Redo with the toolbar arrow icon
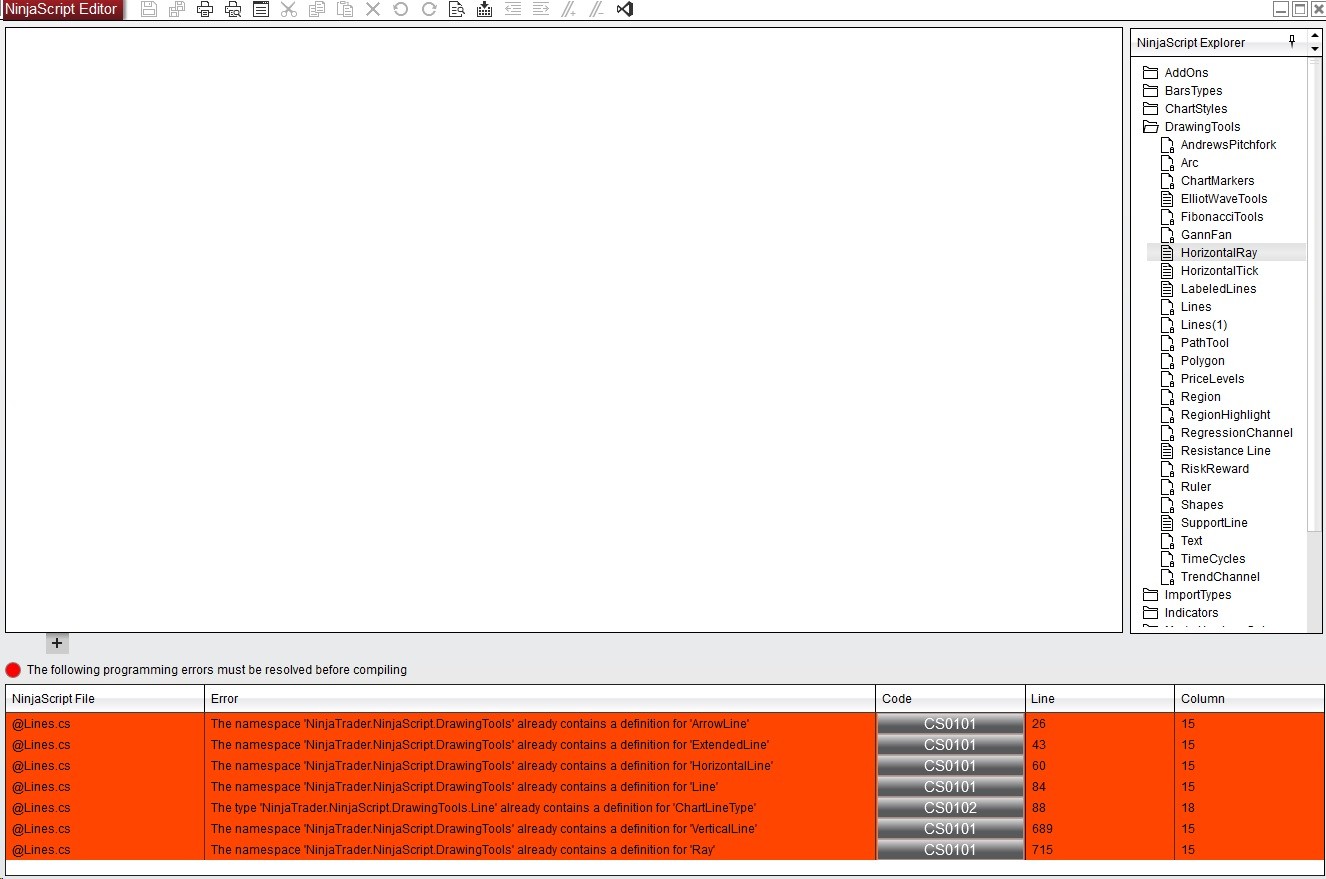 (x=429, y=9)
